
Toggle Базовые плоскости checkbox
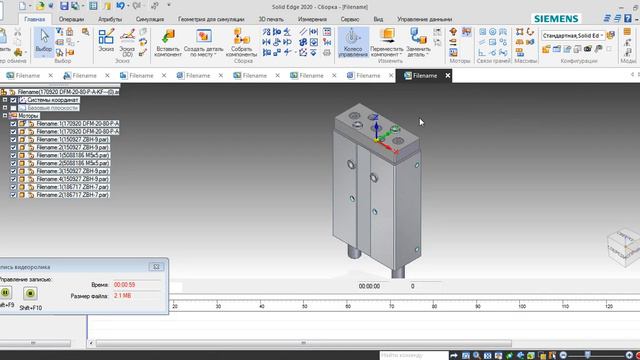click(x=13, y=108)
